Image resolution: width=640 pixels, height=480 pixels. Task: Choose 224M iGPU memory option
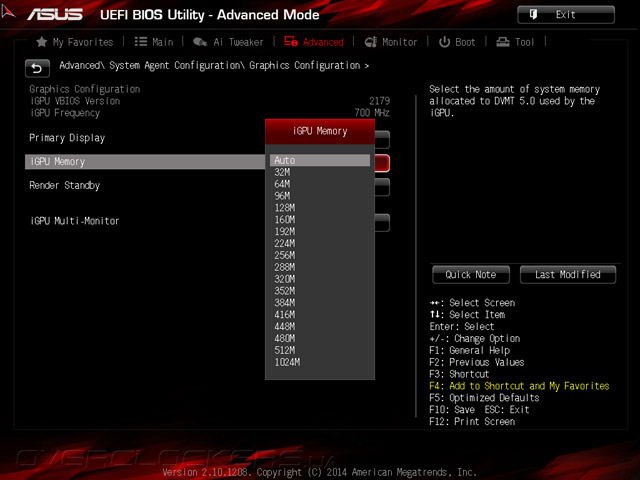pos(284,243)
